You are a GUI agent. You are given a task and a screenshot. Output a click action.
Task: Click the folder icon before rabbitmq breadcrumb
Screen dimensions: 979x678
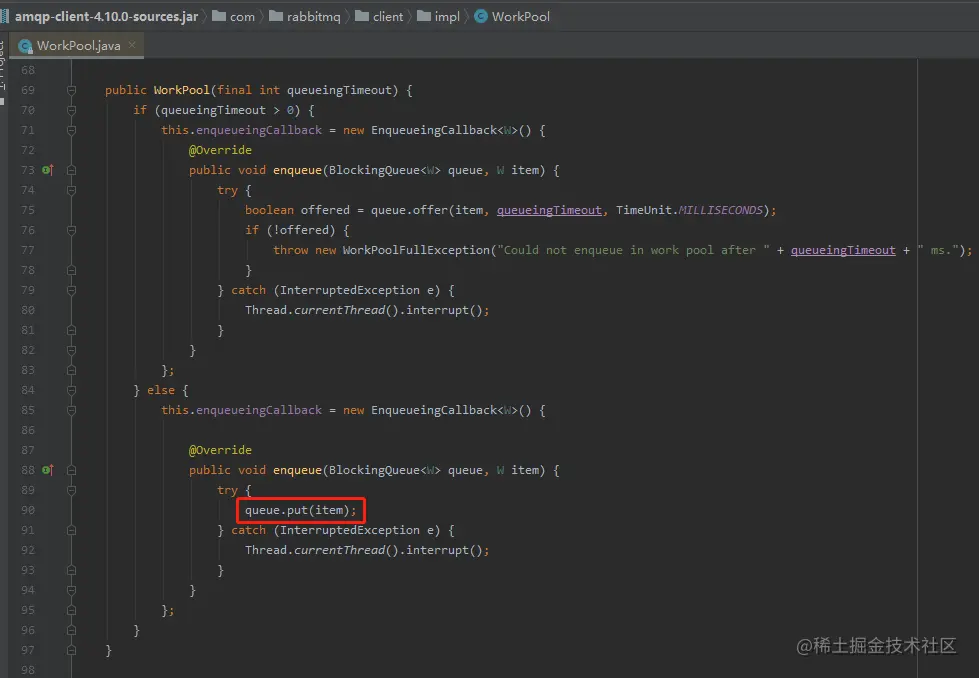pos(275,16)
